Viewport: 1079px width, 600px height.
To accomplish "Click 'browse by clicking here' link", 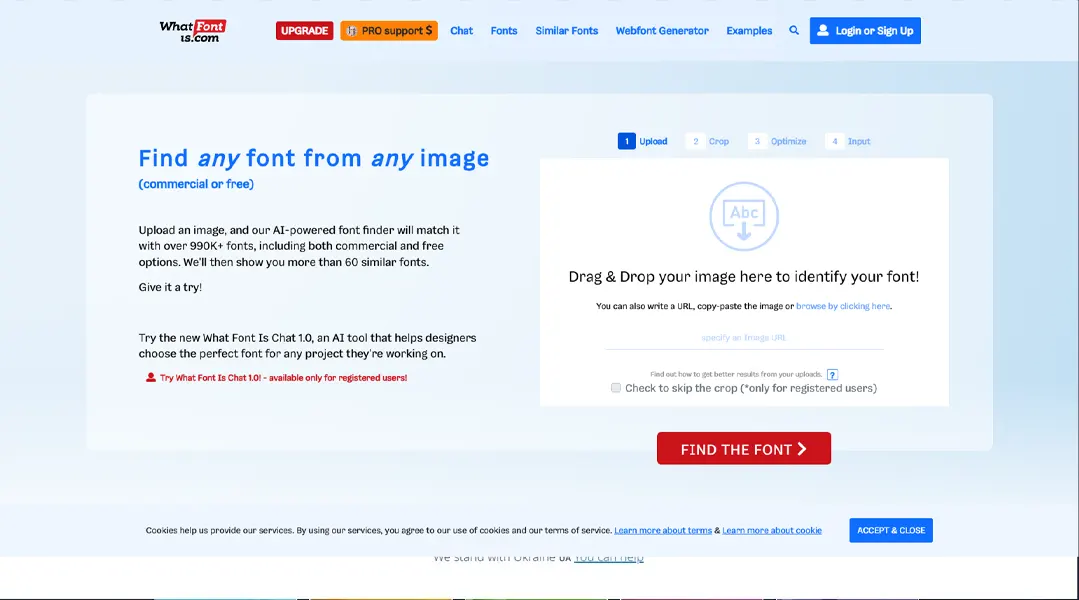I will 843,306.
